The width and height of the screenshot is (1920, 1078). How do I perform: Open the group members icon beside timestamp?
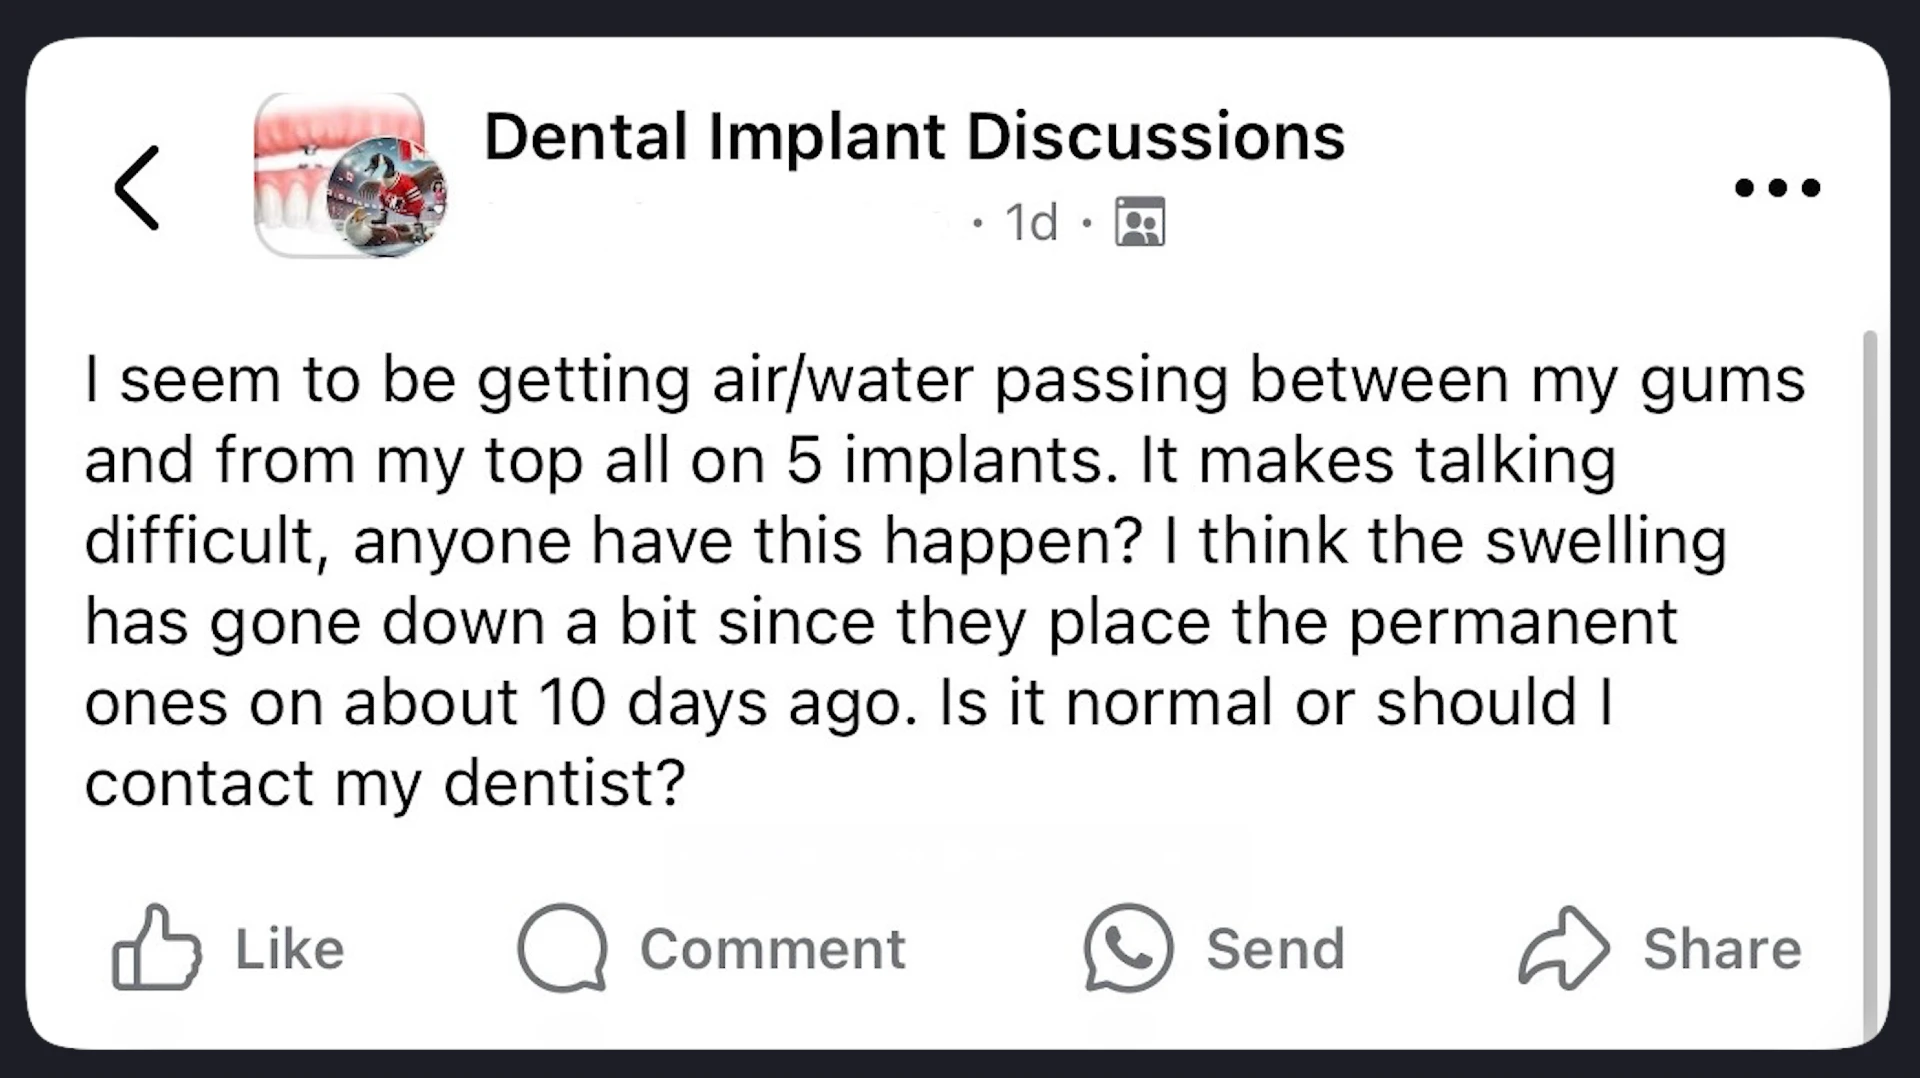coord(1140,221)
